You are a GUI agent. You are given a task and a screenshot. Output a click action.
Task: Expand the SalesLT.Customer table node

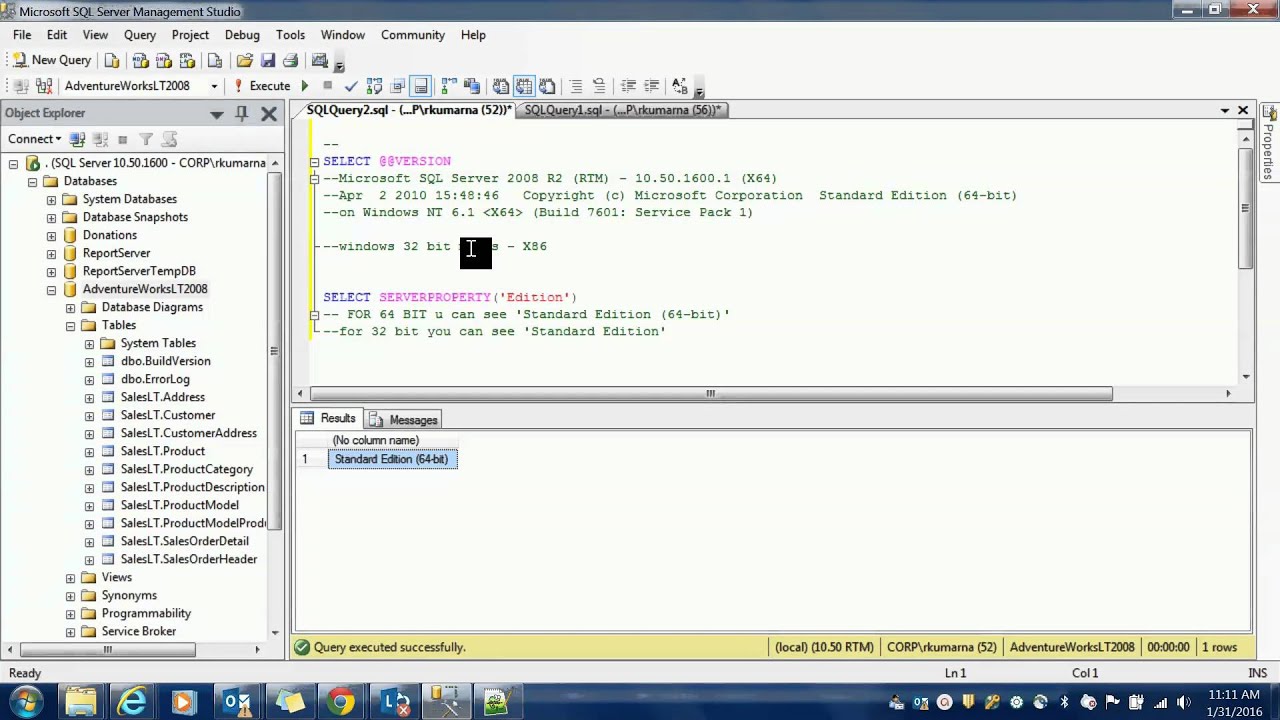point(89,415)
